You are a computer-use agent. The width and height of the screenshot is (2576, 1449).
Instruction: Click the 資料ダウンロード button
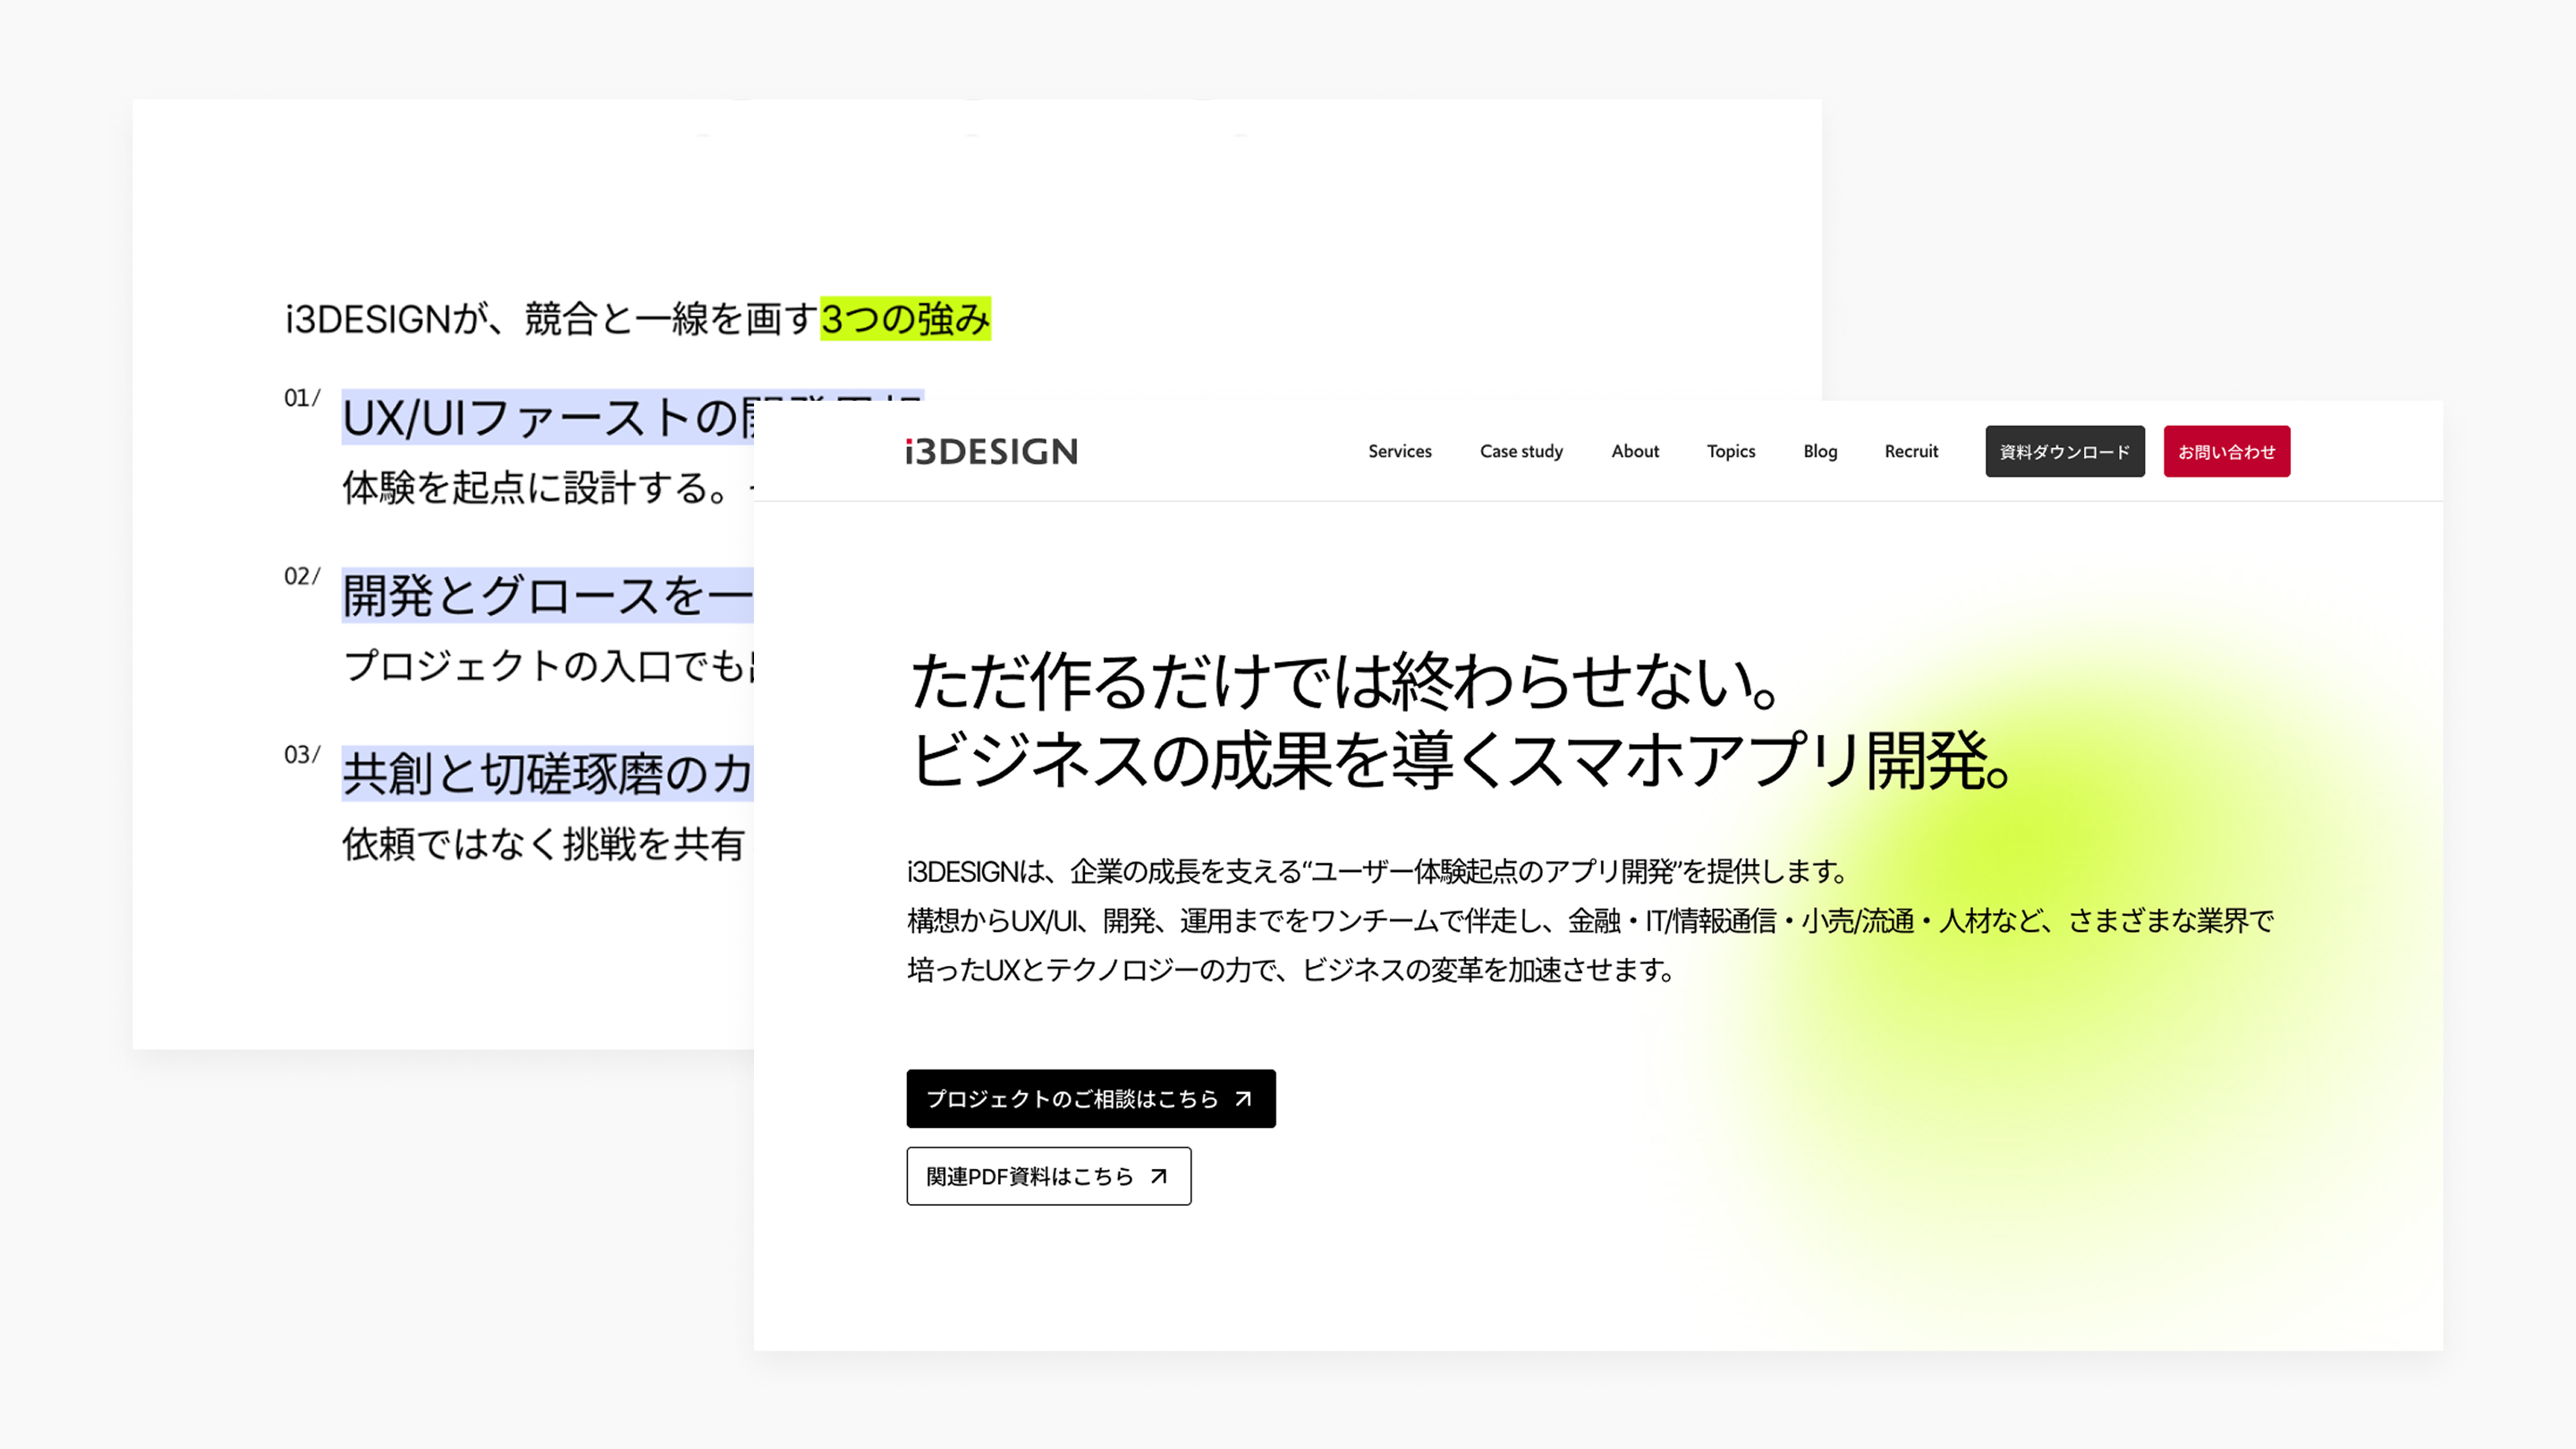(x=2064, y=451)
